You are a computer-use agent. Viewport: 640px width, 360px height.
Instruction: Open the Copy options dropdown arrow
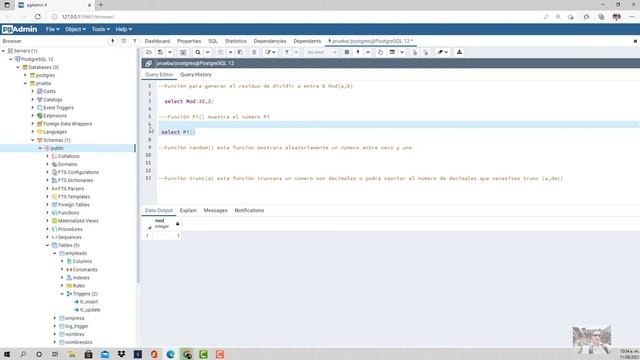point(230,52)
